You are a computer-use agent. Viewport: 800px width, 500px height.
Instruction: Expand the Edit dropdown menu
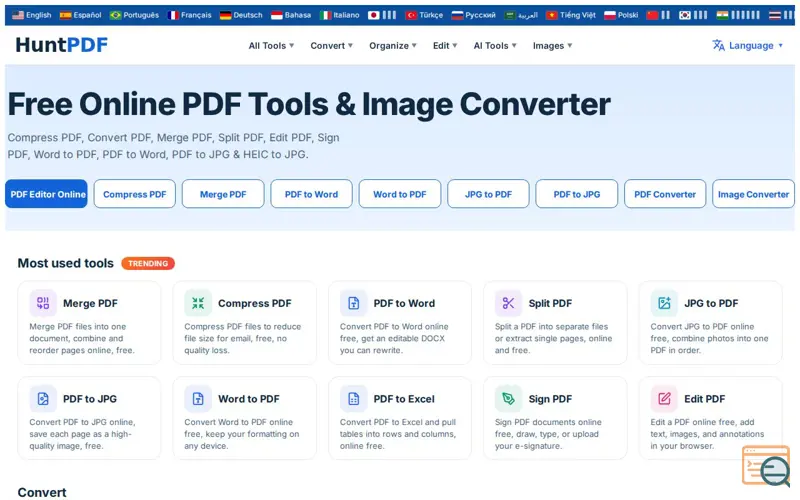(445, 45)
